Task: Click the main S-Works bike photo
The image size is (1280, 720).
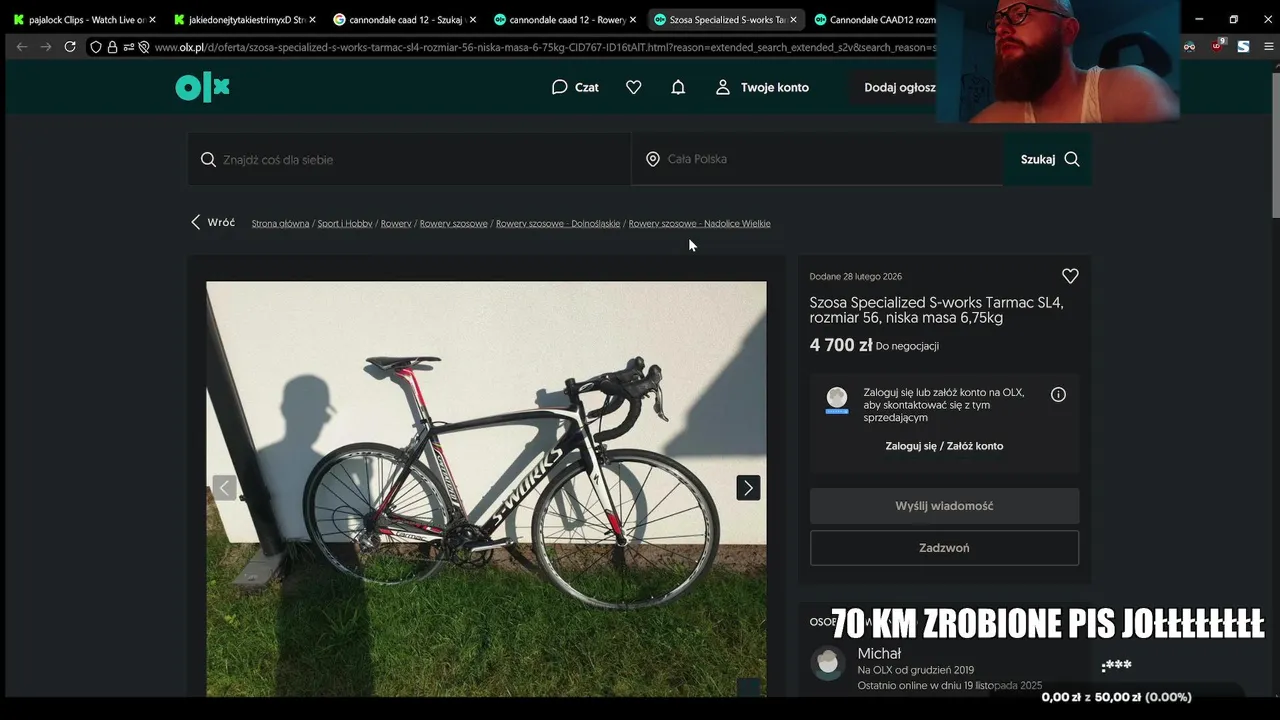Action: [x=486, y=488]
